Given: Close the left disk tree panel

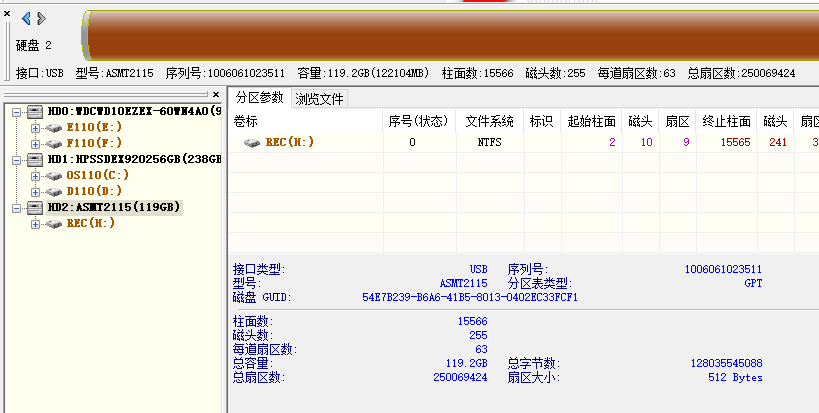Looking at the screenshot, I should [x=217, y=95].
